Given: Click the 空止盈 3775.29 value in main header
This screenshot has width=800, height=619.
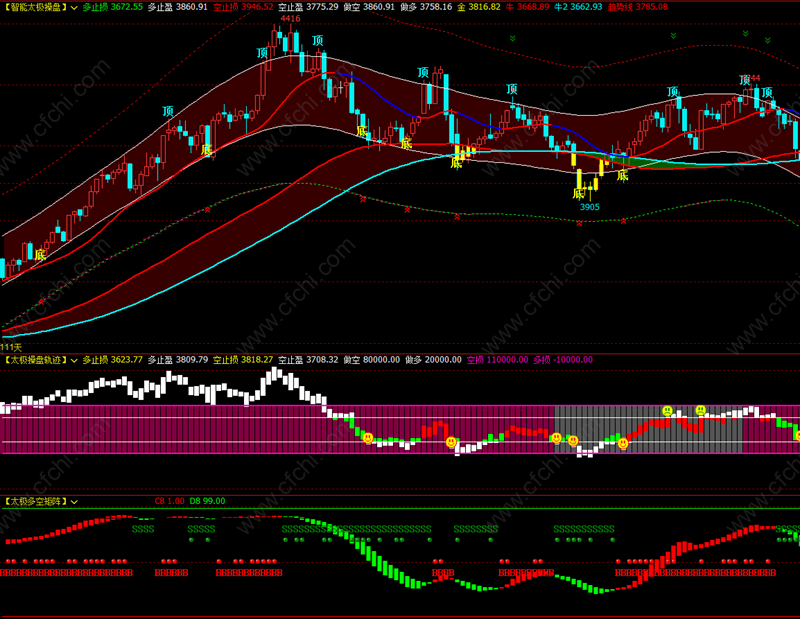Looking at the screenshot, I should pyautogui.click(x=308, y=7).
